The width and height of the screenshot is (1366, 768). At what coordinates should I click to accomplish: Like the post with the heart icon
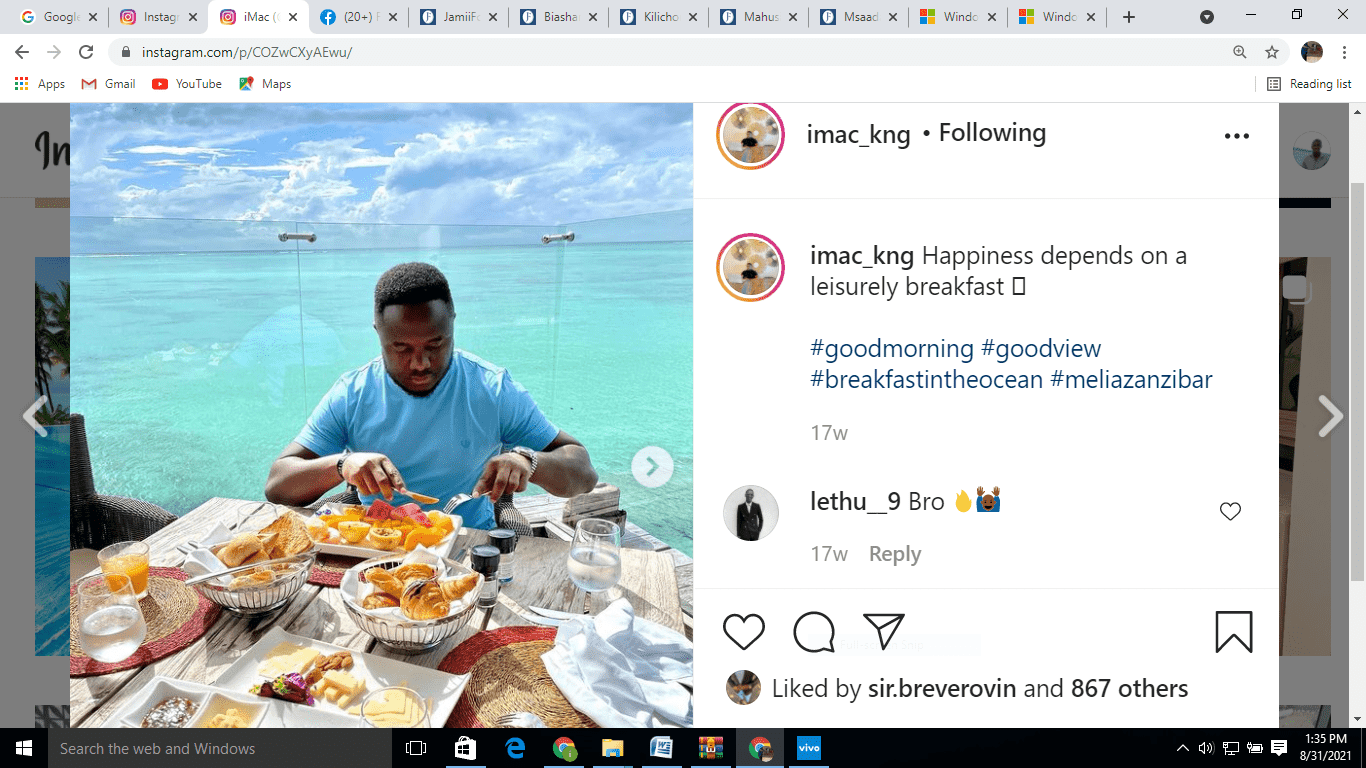pyautogui.click(x=743, y=632)
